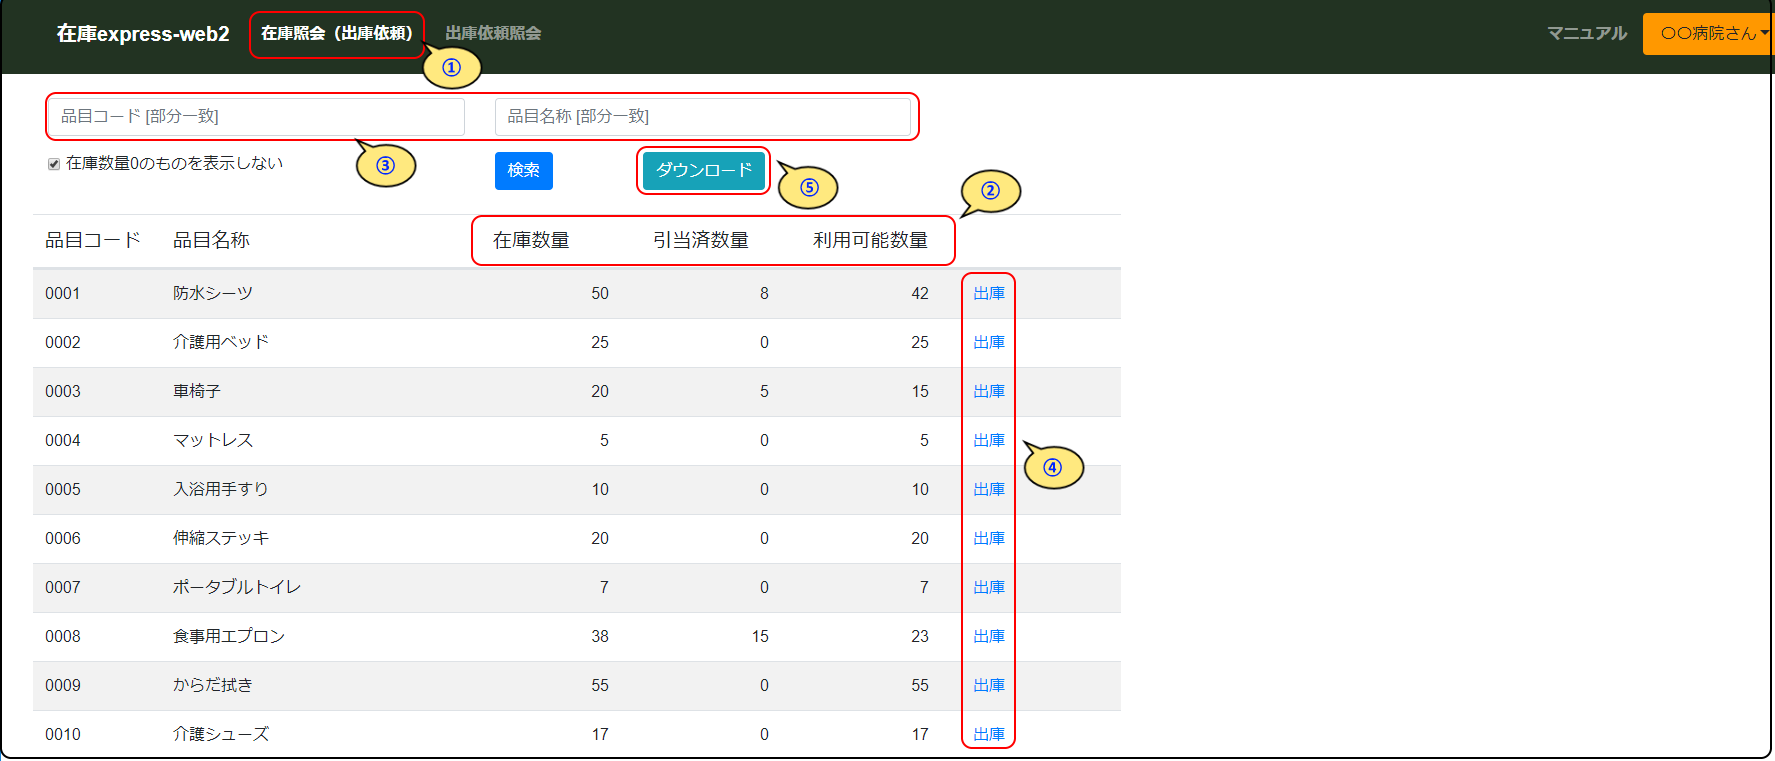Expand the ○○病院さん user dropdown
This screenshot has height=761, width=1775.
tap(1708, 33)
